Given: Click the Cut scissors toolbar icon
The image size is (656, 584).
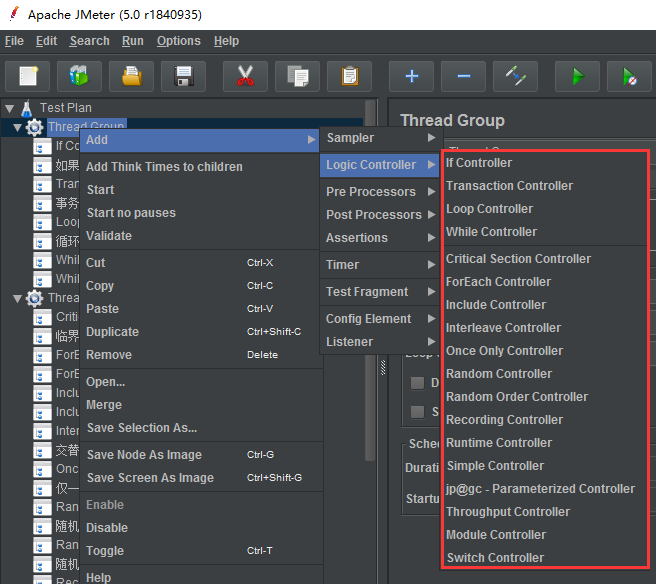Looking at the screenshot, I should (245, 76).
